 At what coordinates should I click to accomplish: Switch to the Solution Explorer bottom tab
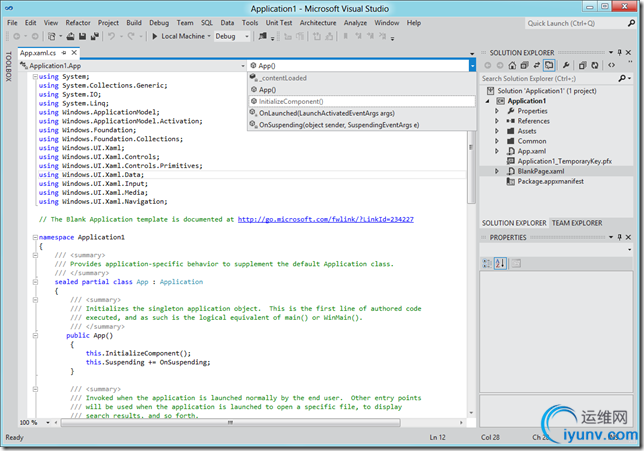tap(514, 223)
